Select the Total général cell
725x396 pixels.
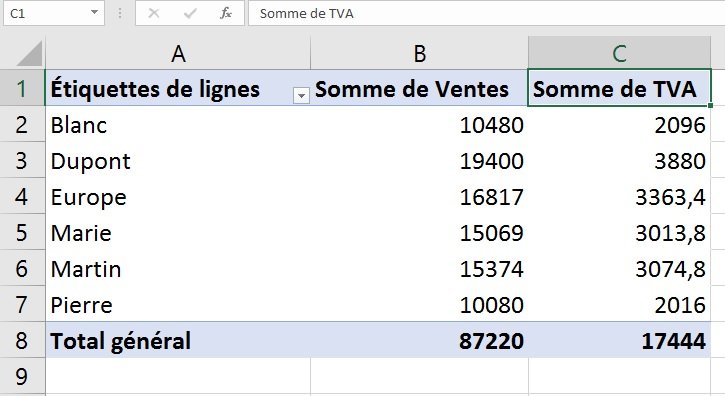pyautogui.click(x=178, y=340)
